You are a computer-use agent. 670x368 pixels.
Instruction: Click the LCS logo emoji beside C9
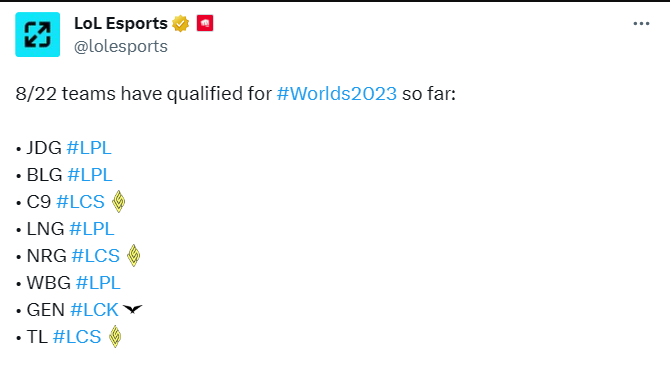pos(119,202)
